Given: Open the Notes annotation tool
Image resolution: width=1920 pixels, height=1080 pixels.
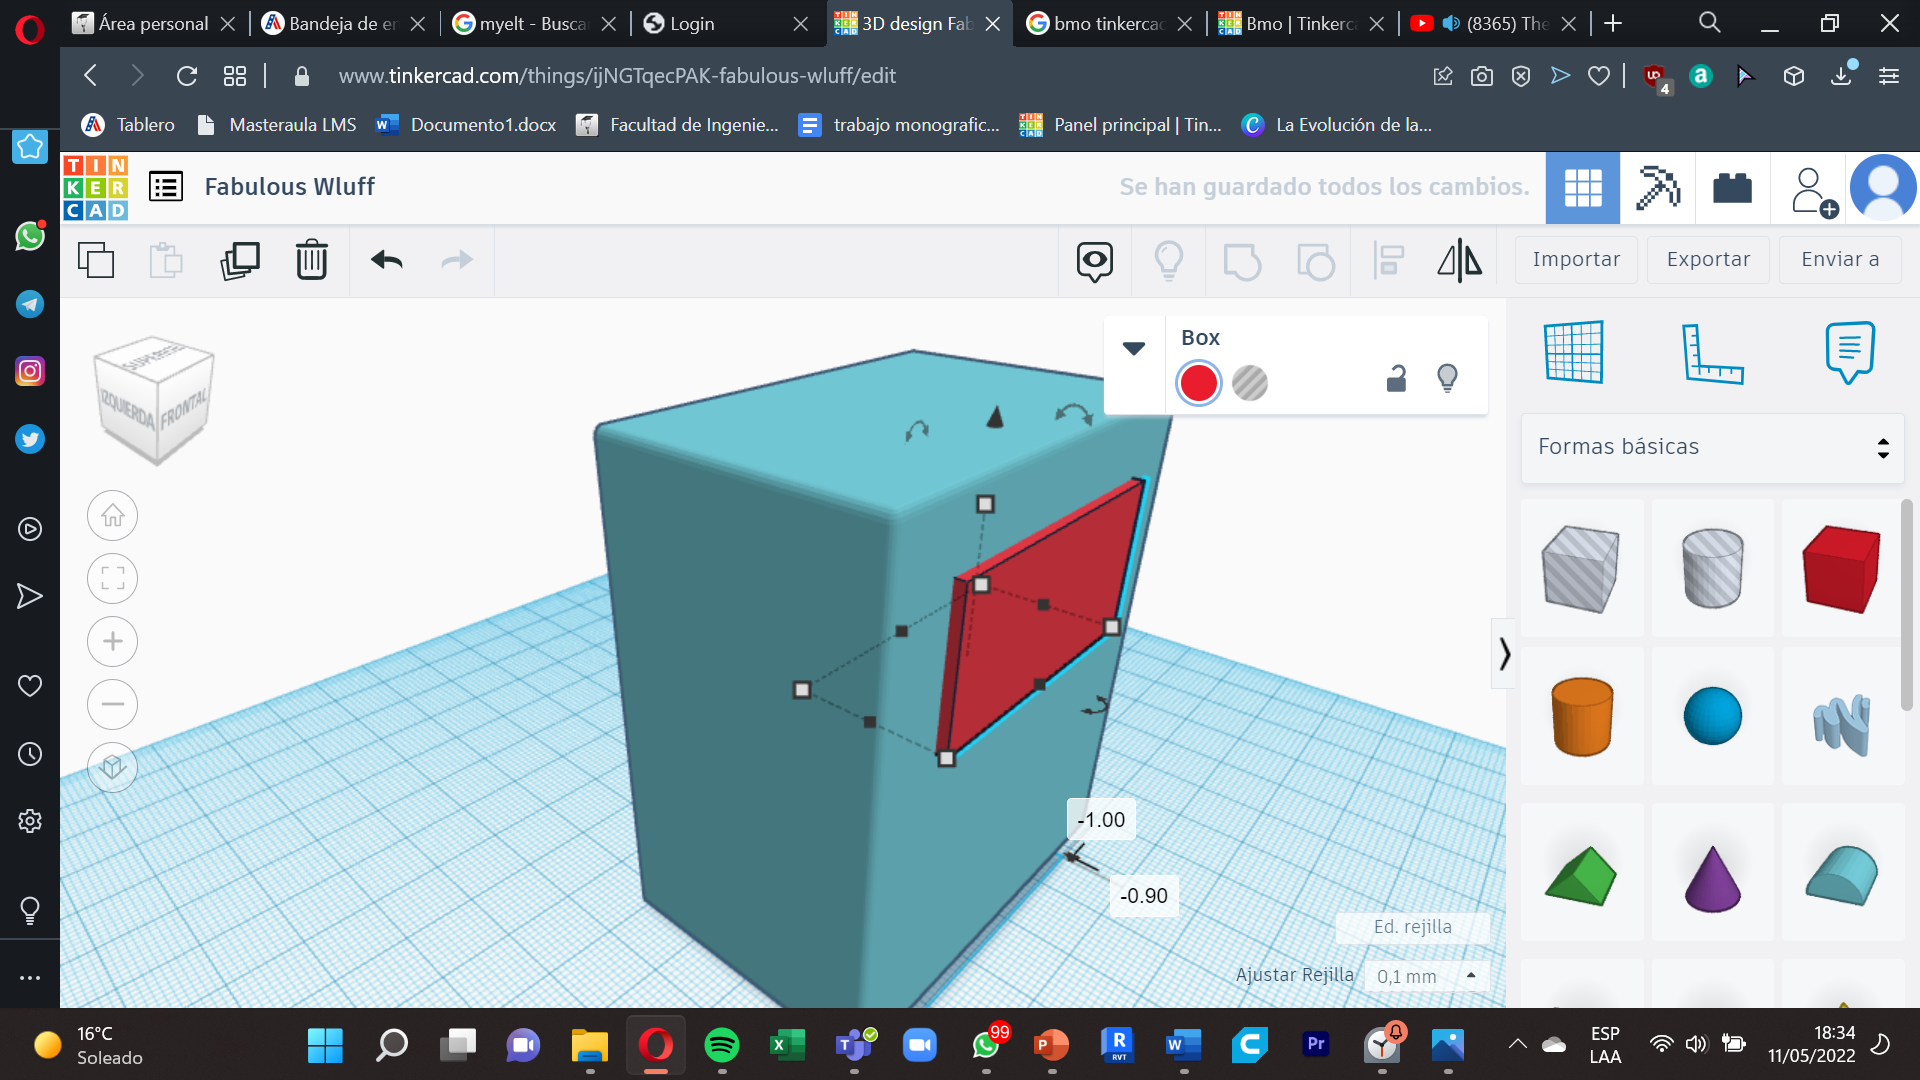Looking at the screenshot, I should tap(1850, 352).
